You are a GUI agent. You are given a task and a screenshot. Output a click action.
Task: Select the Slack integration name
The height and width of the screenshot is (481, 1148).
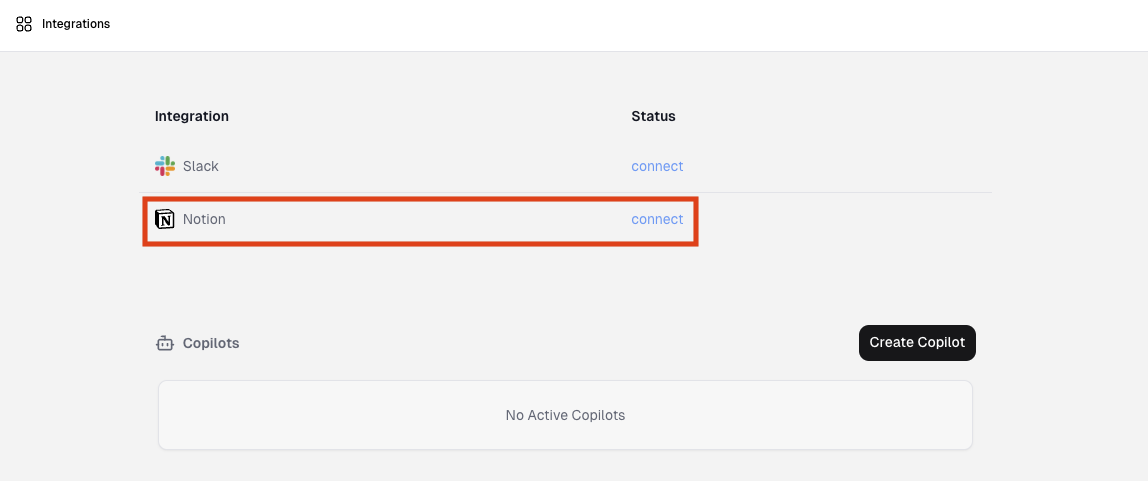(x=201, y=166)
